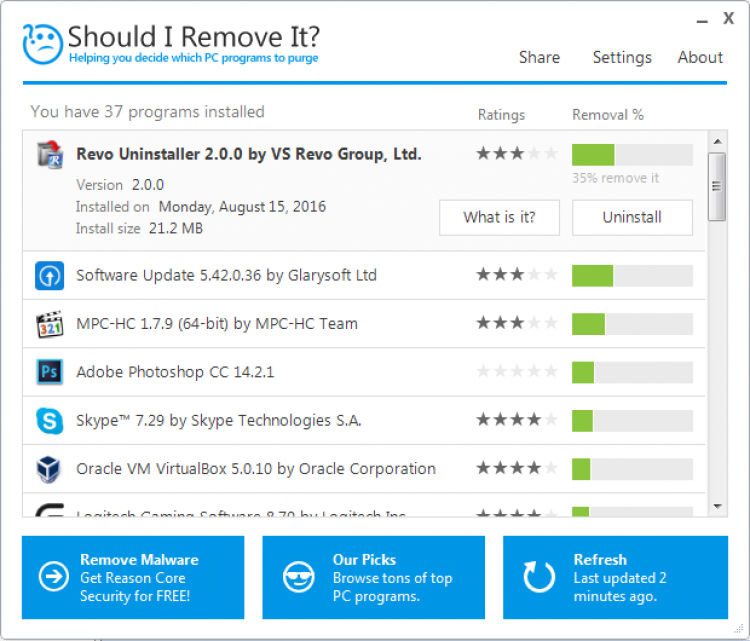Click the Remove Malware tile
Viewport: 750px width, 641px height.
133,577
